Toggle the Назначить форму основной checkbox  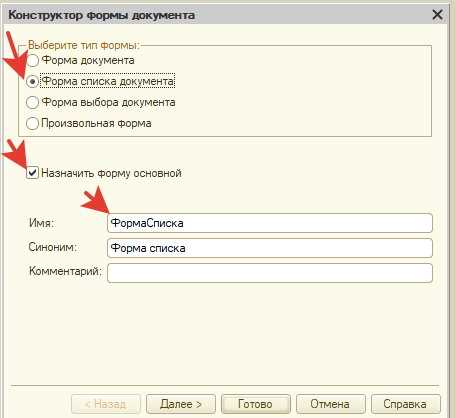click(32, 173)
